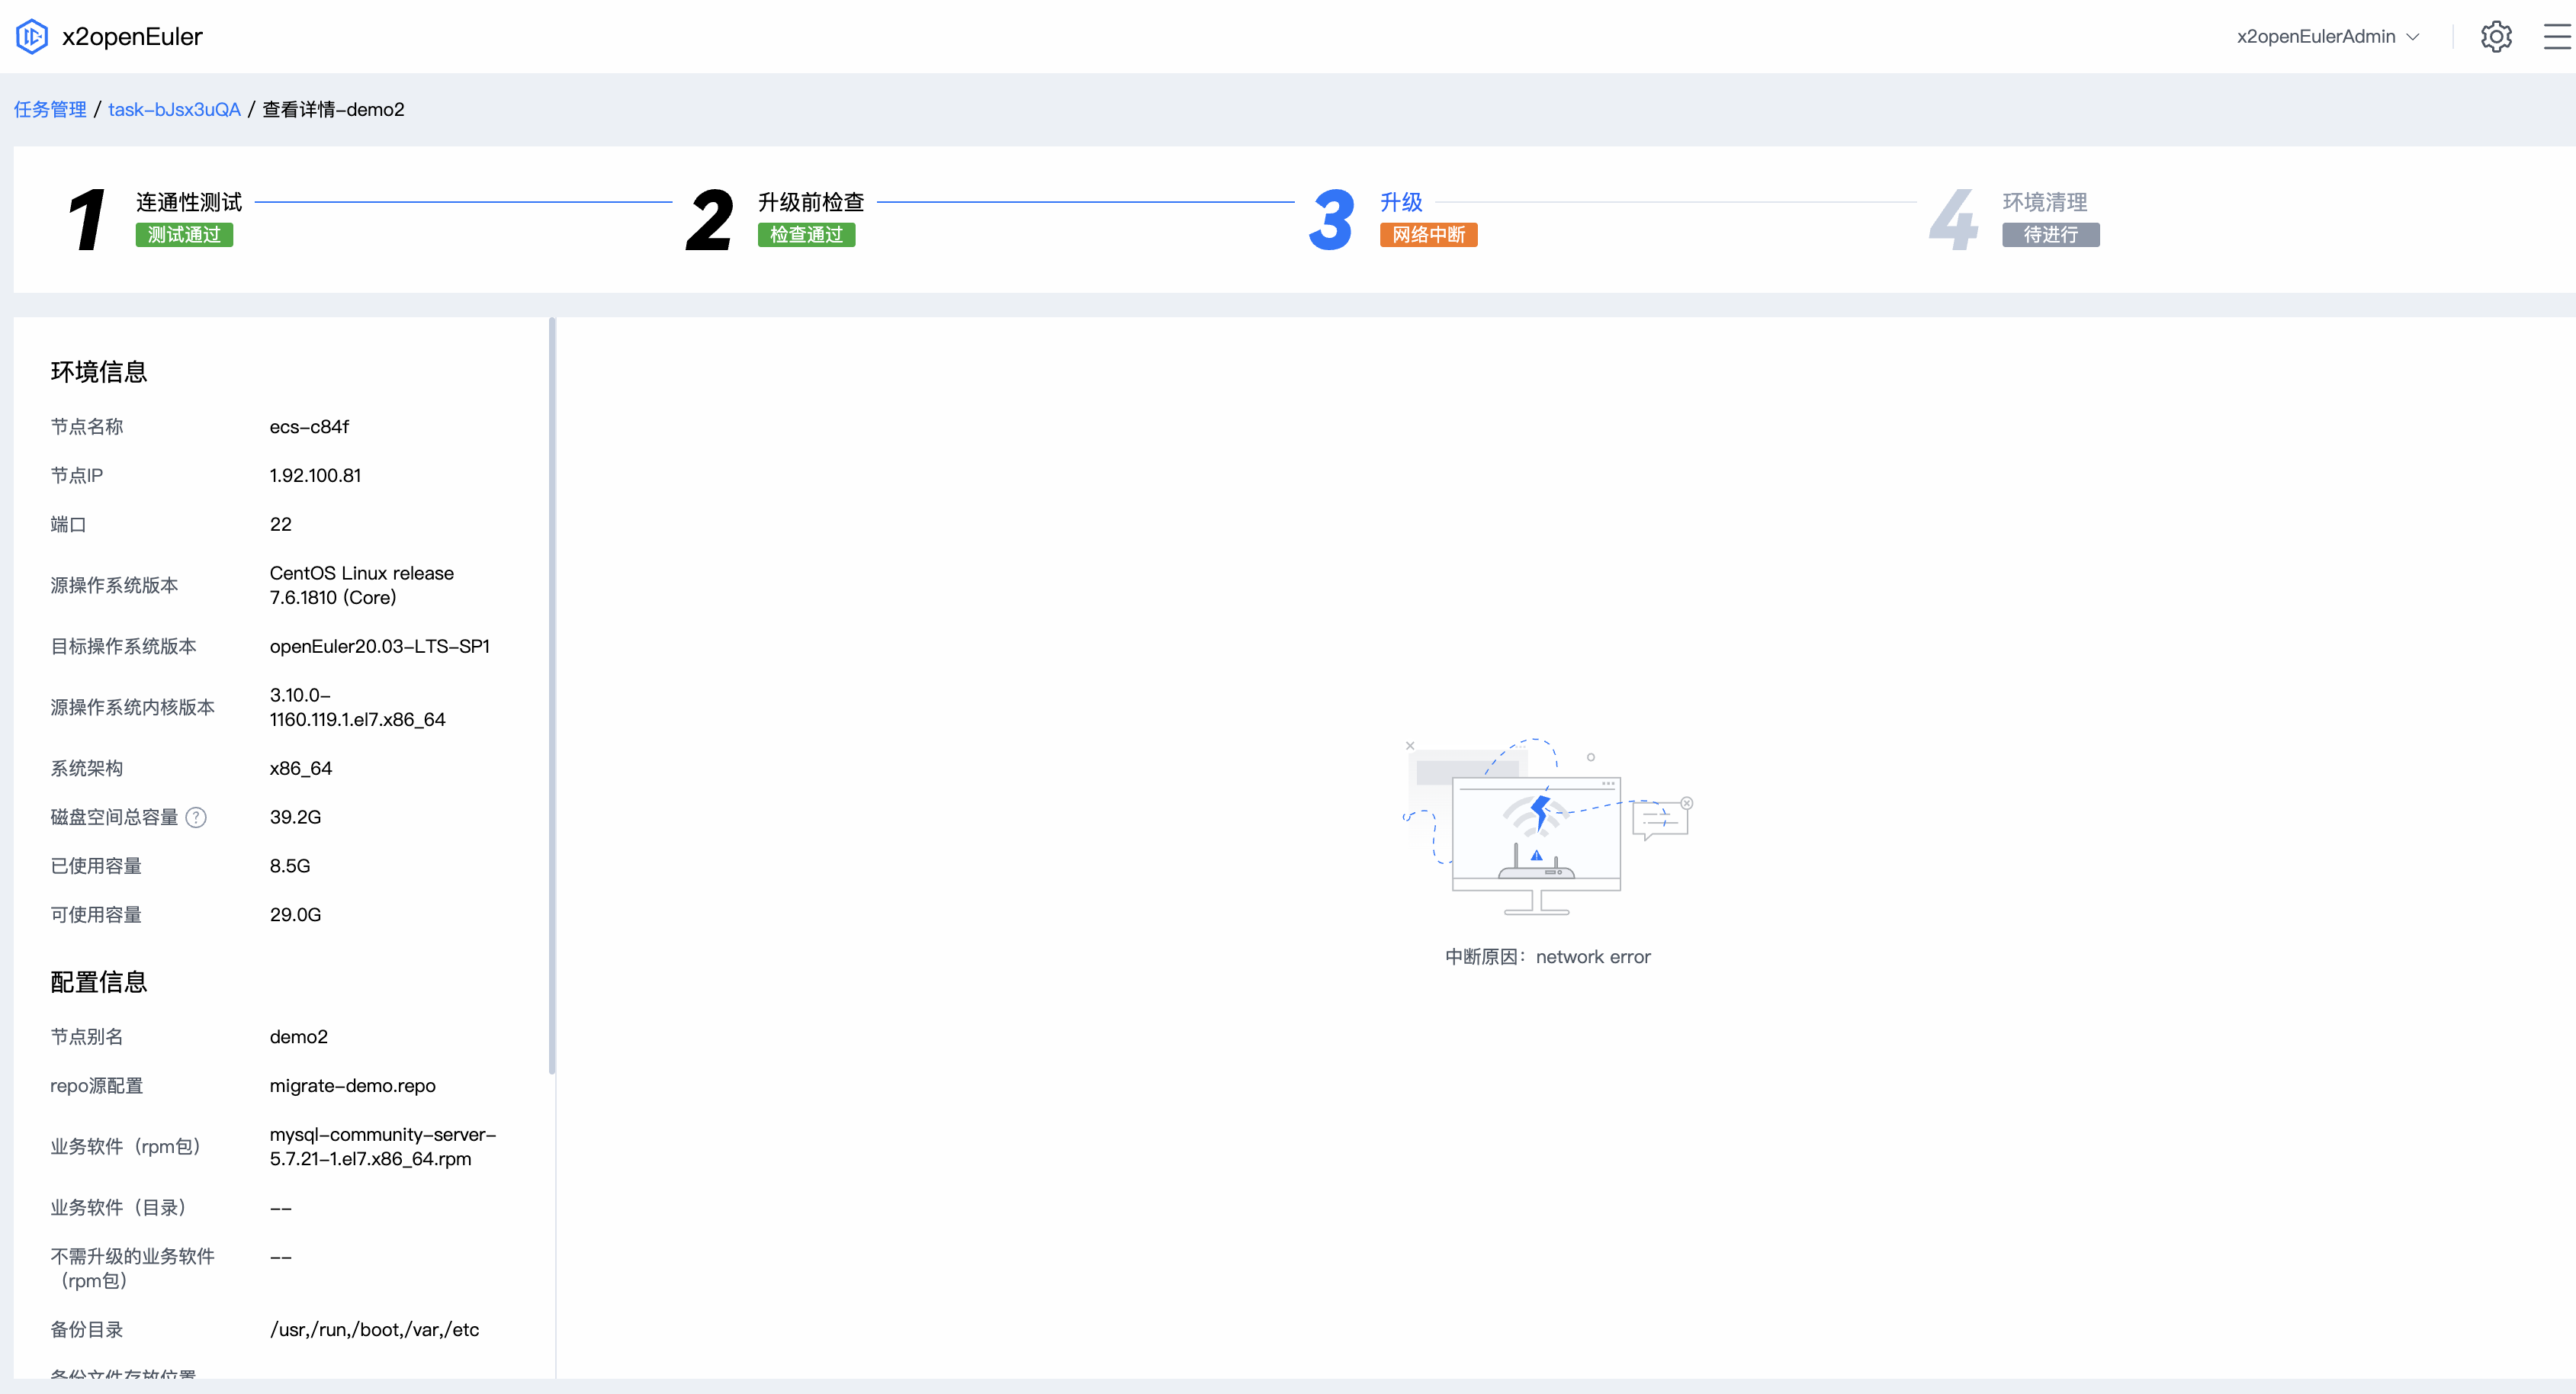The image size is (2576, 1394).
Task: Open the hamburger menu icon
Action: tap(2557, 37)
